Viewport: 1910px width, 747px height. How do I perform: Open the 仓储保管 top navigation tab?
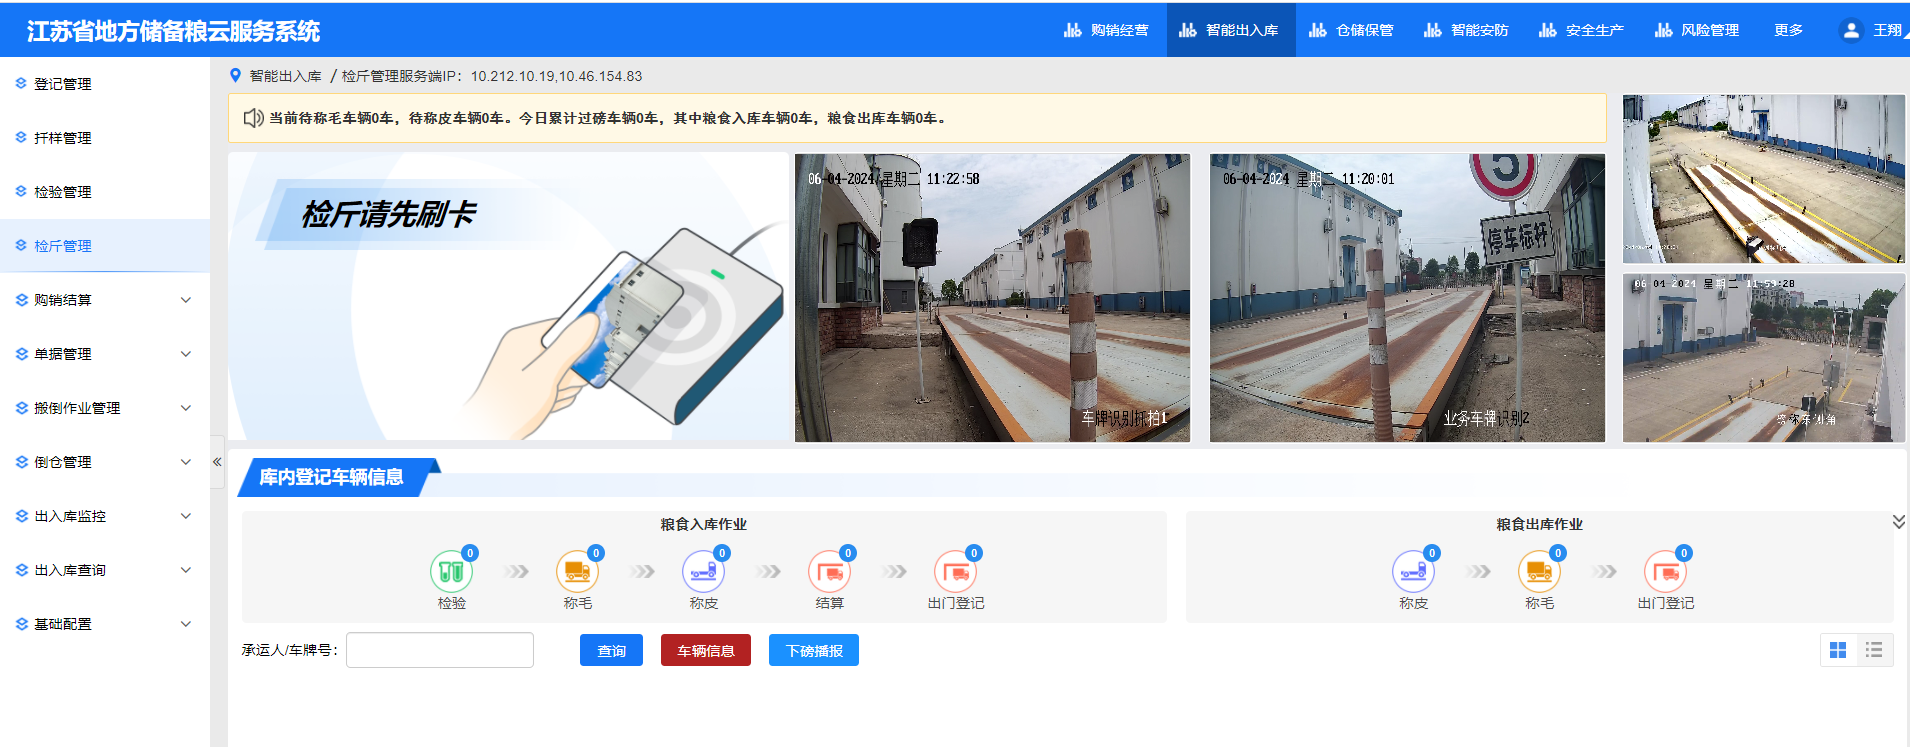pos(1352,30)
